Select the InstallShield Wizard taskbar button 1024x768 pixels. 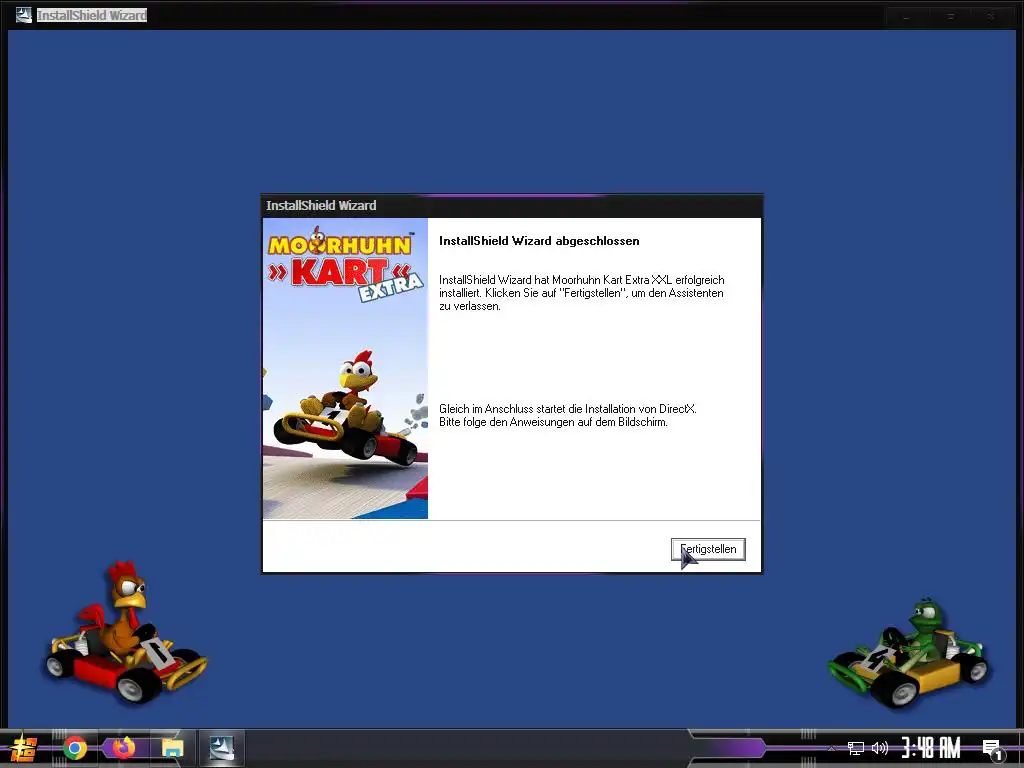[x=221, y=748]
